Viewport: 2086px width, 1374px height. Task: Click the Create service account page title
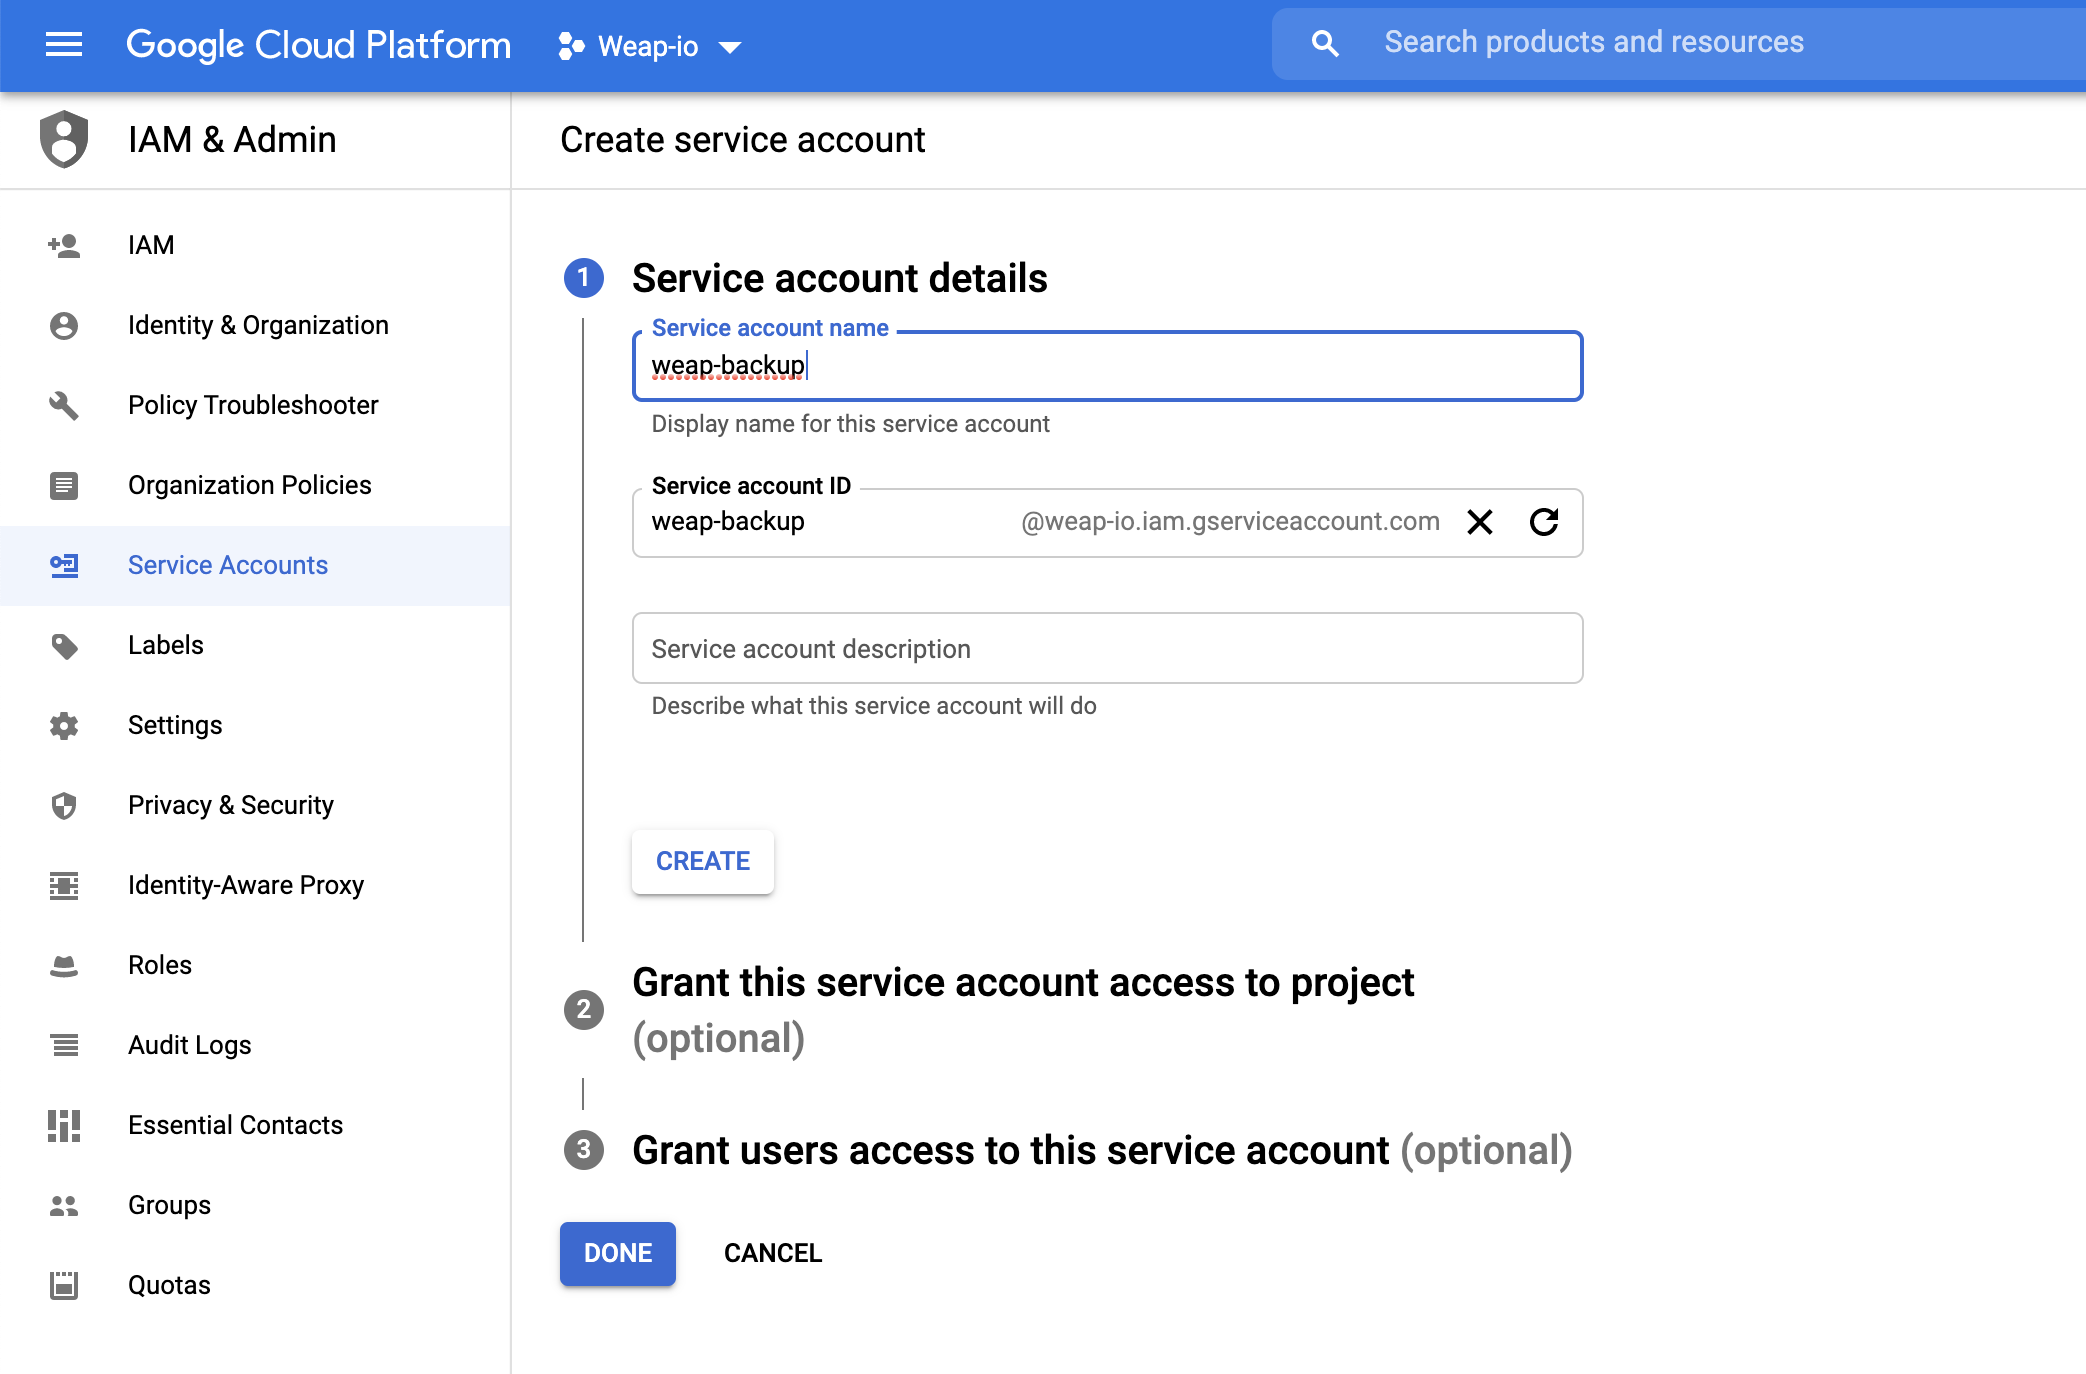tap(742, 140)
